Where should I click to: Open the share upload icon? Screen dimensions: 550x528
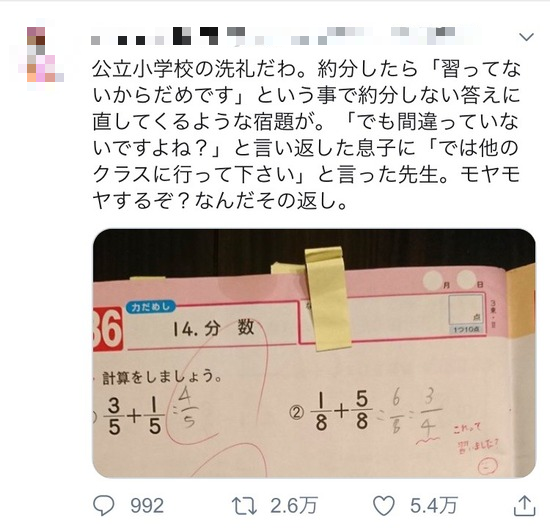coord(524,506)
